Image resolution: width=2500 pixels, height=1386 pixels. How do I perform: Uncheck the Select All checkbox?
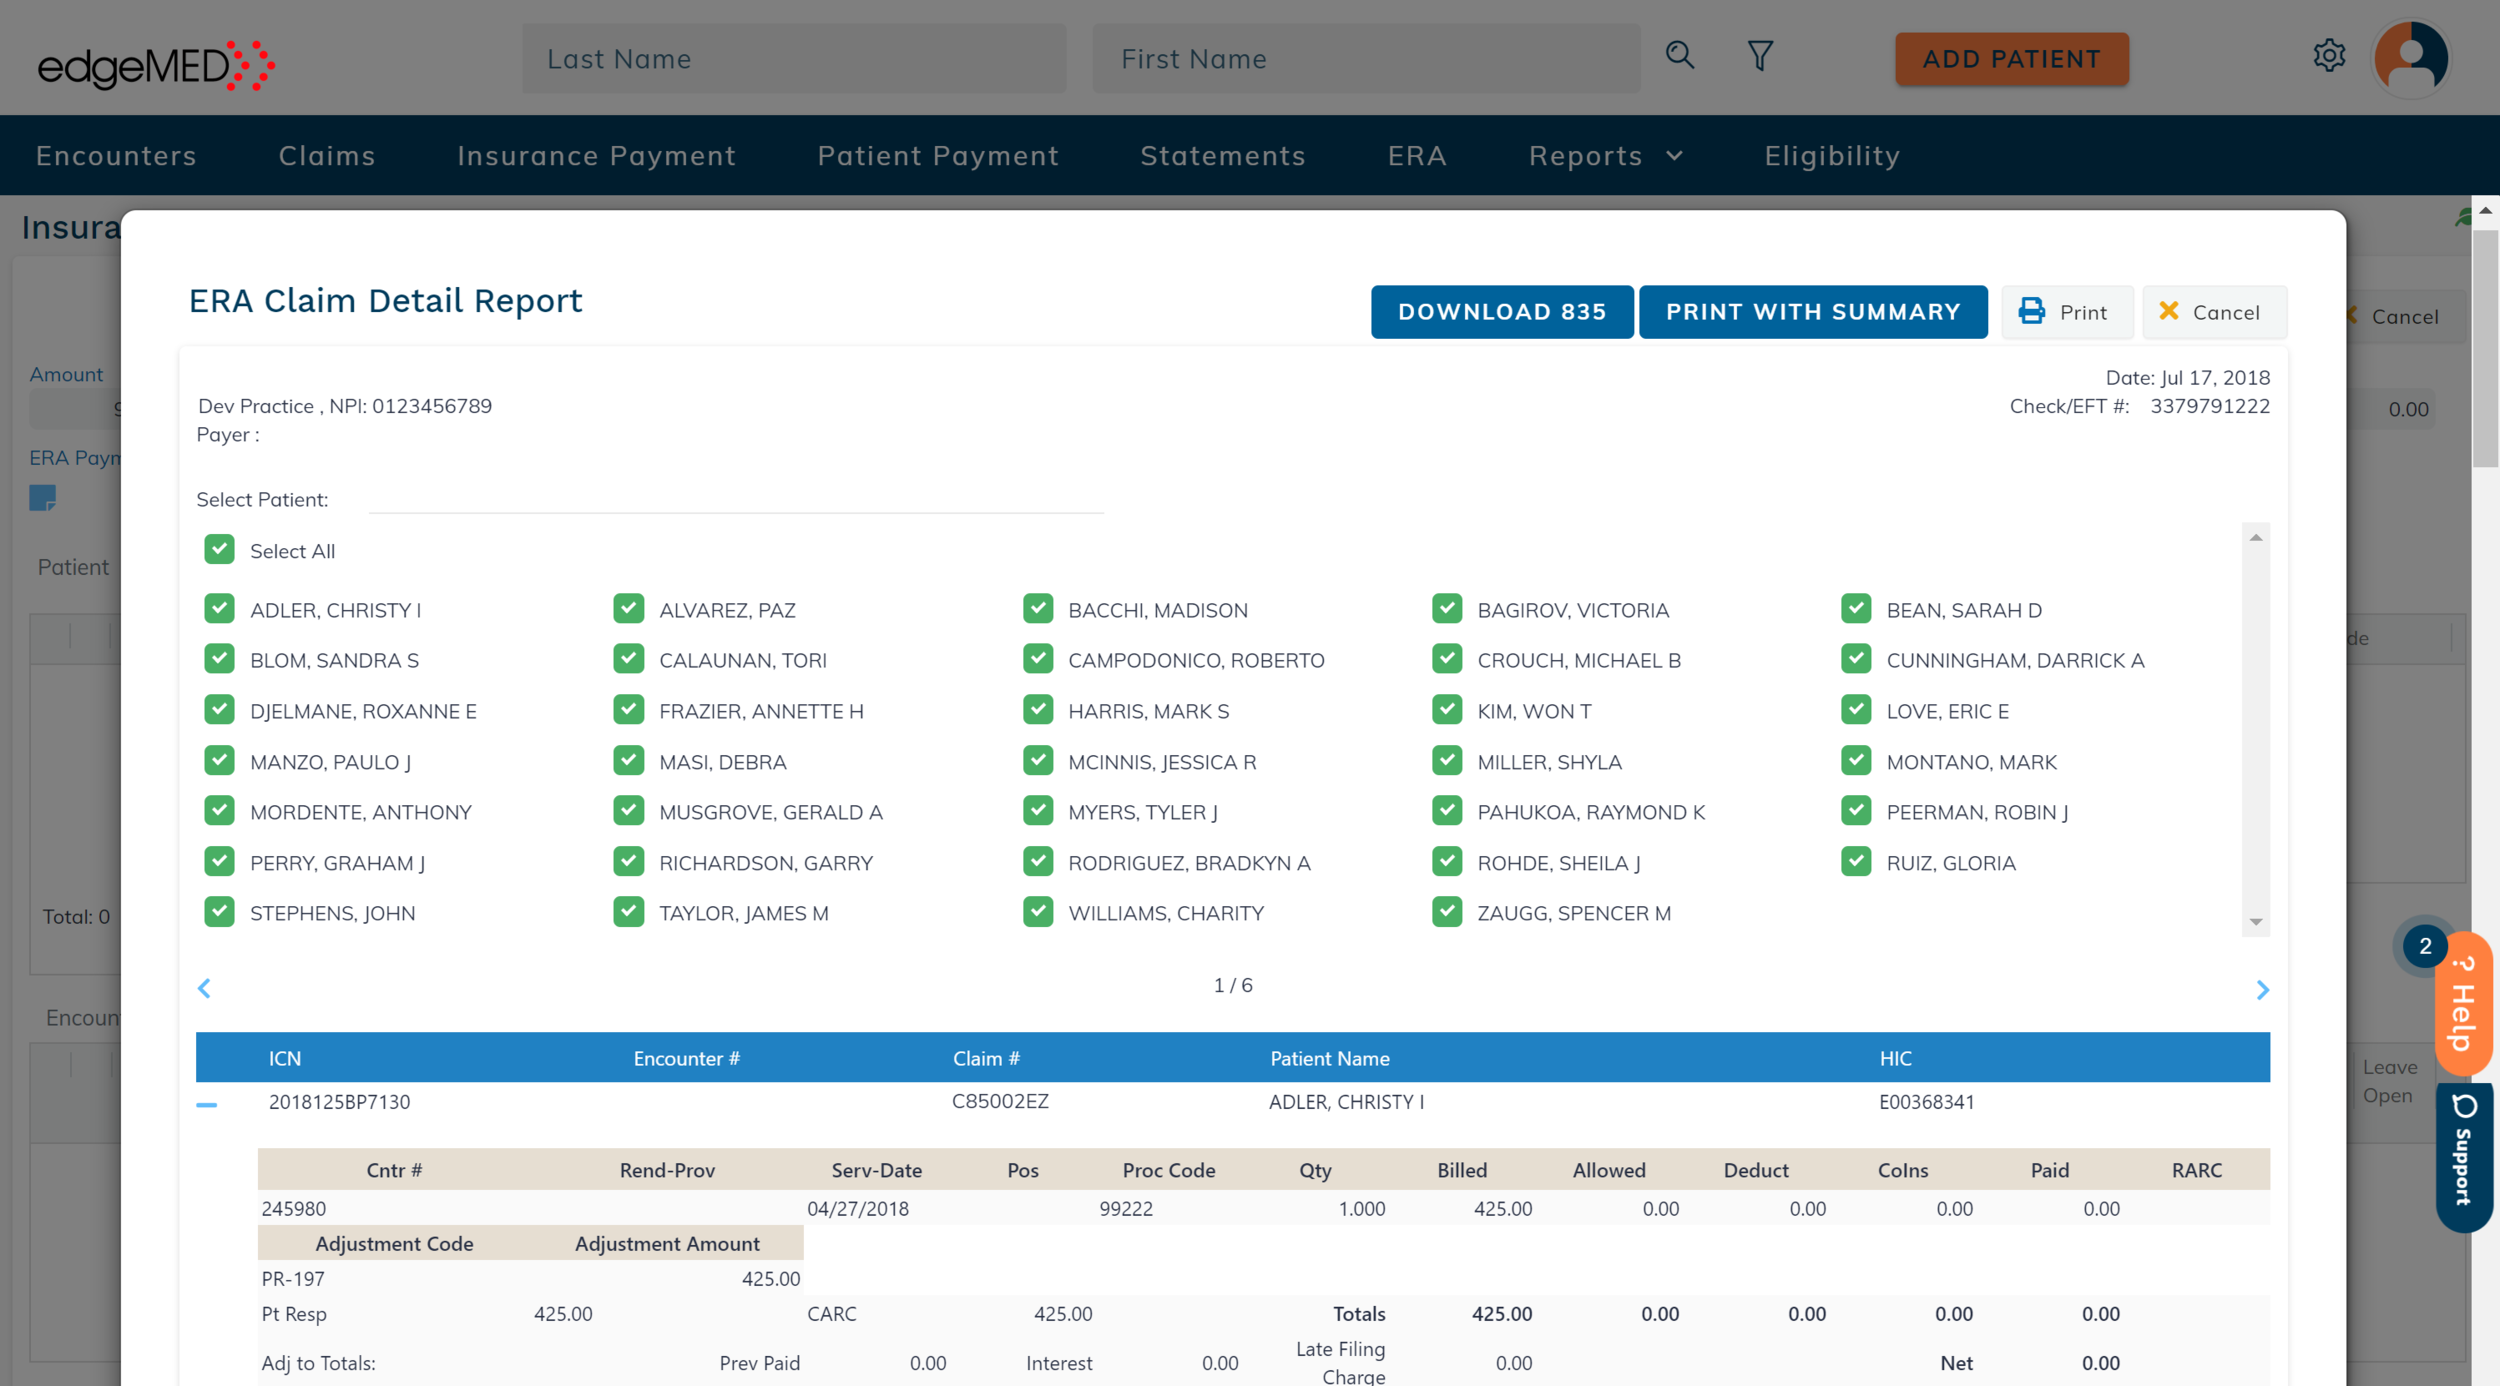click(219, 550)
